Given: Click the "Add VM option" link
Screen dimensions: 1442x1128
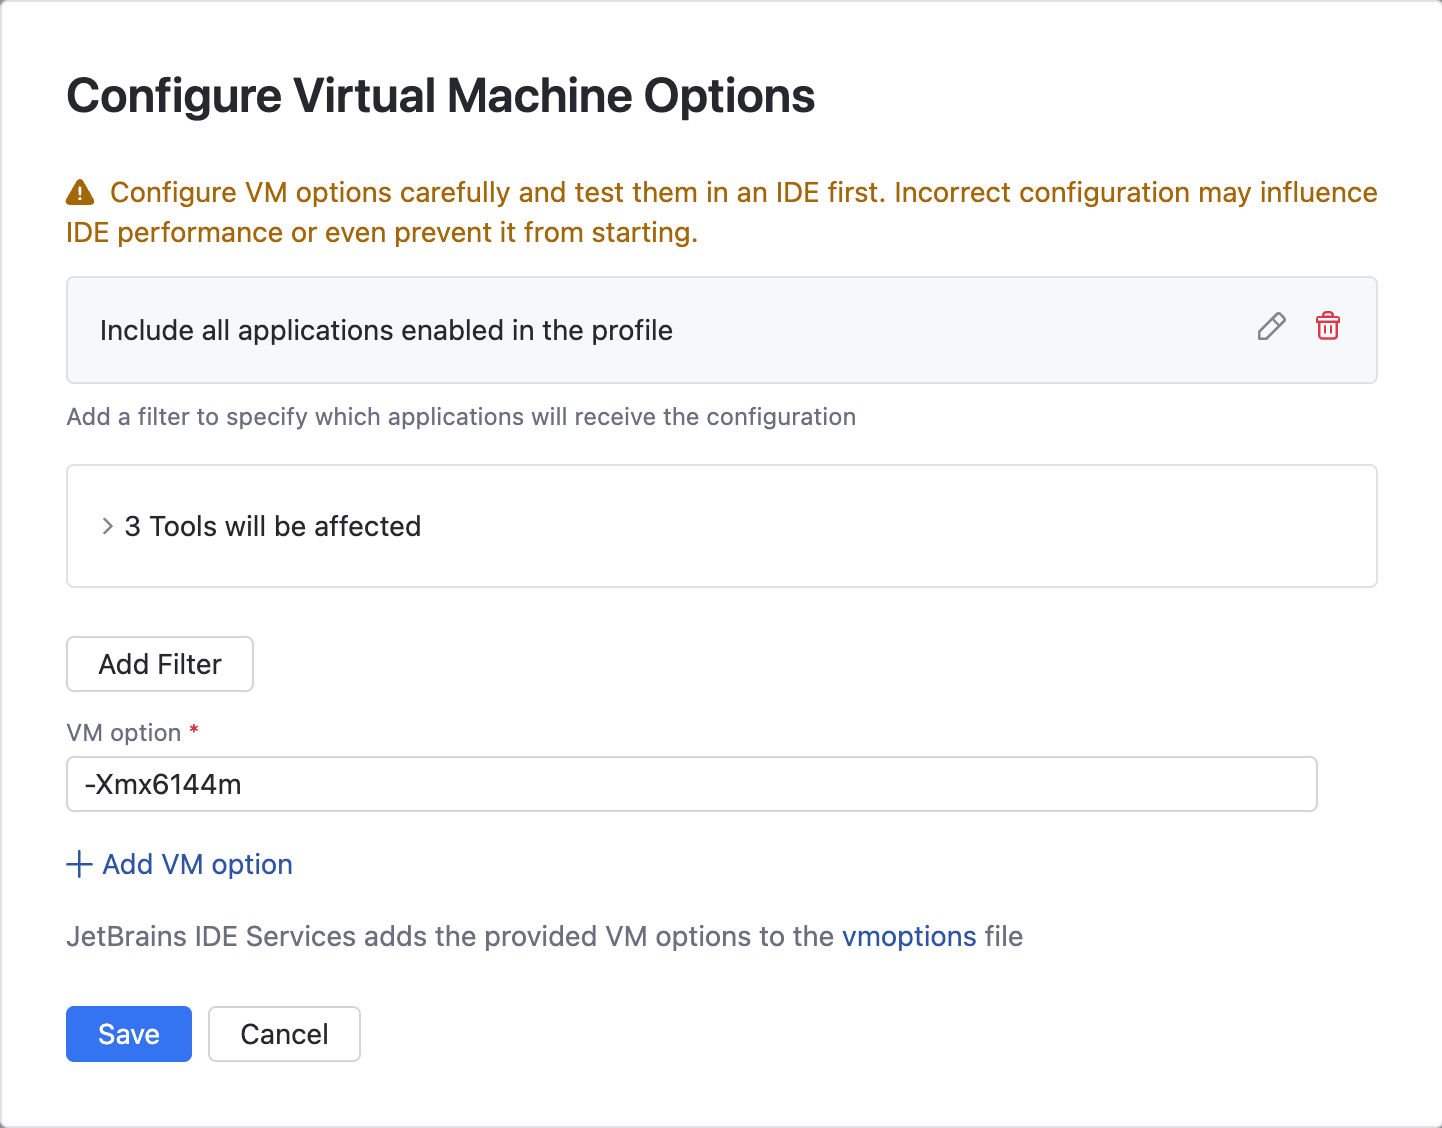Looking at the screenshot, I should tap(196, 864).
